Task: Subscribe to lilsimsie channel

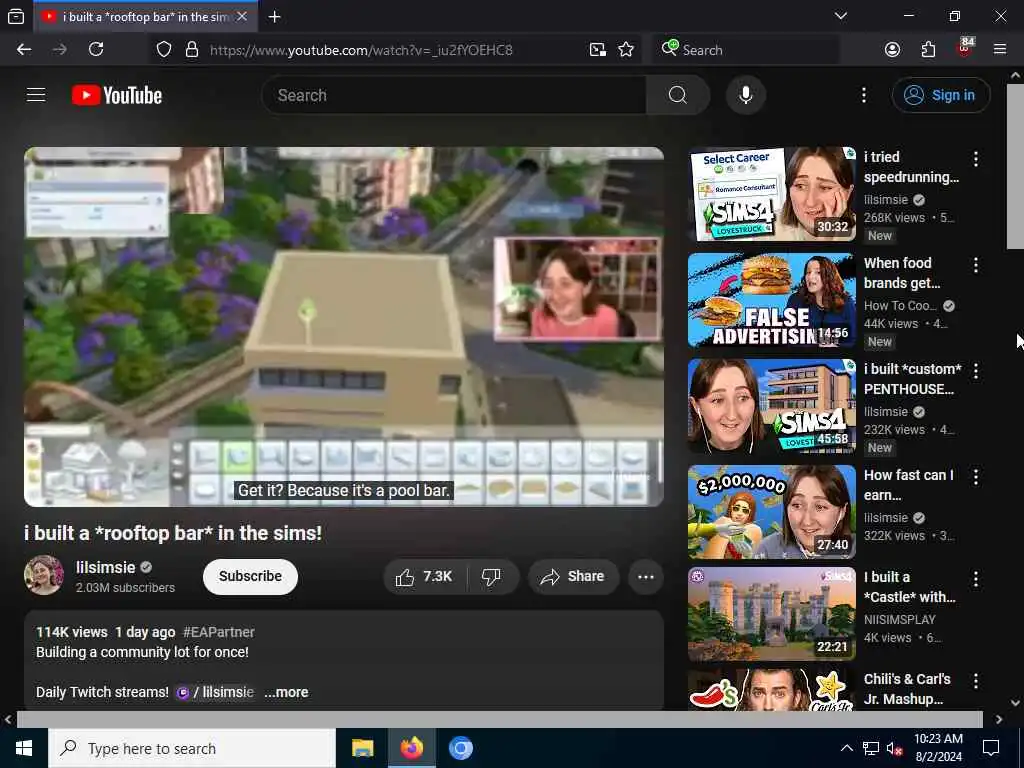Action: 250,577
